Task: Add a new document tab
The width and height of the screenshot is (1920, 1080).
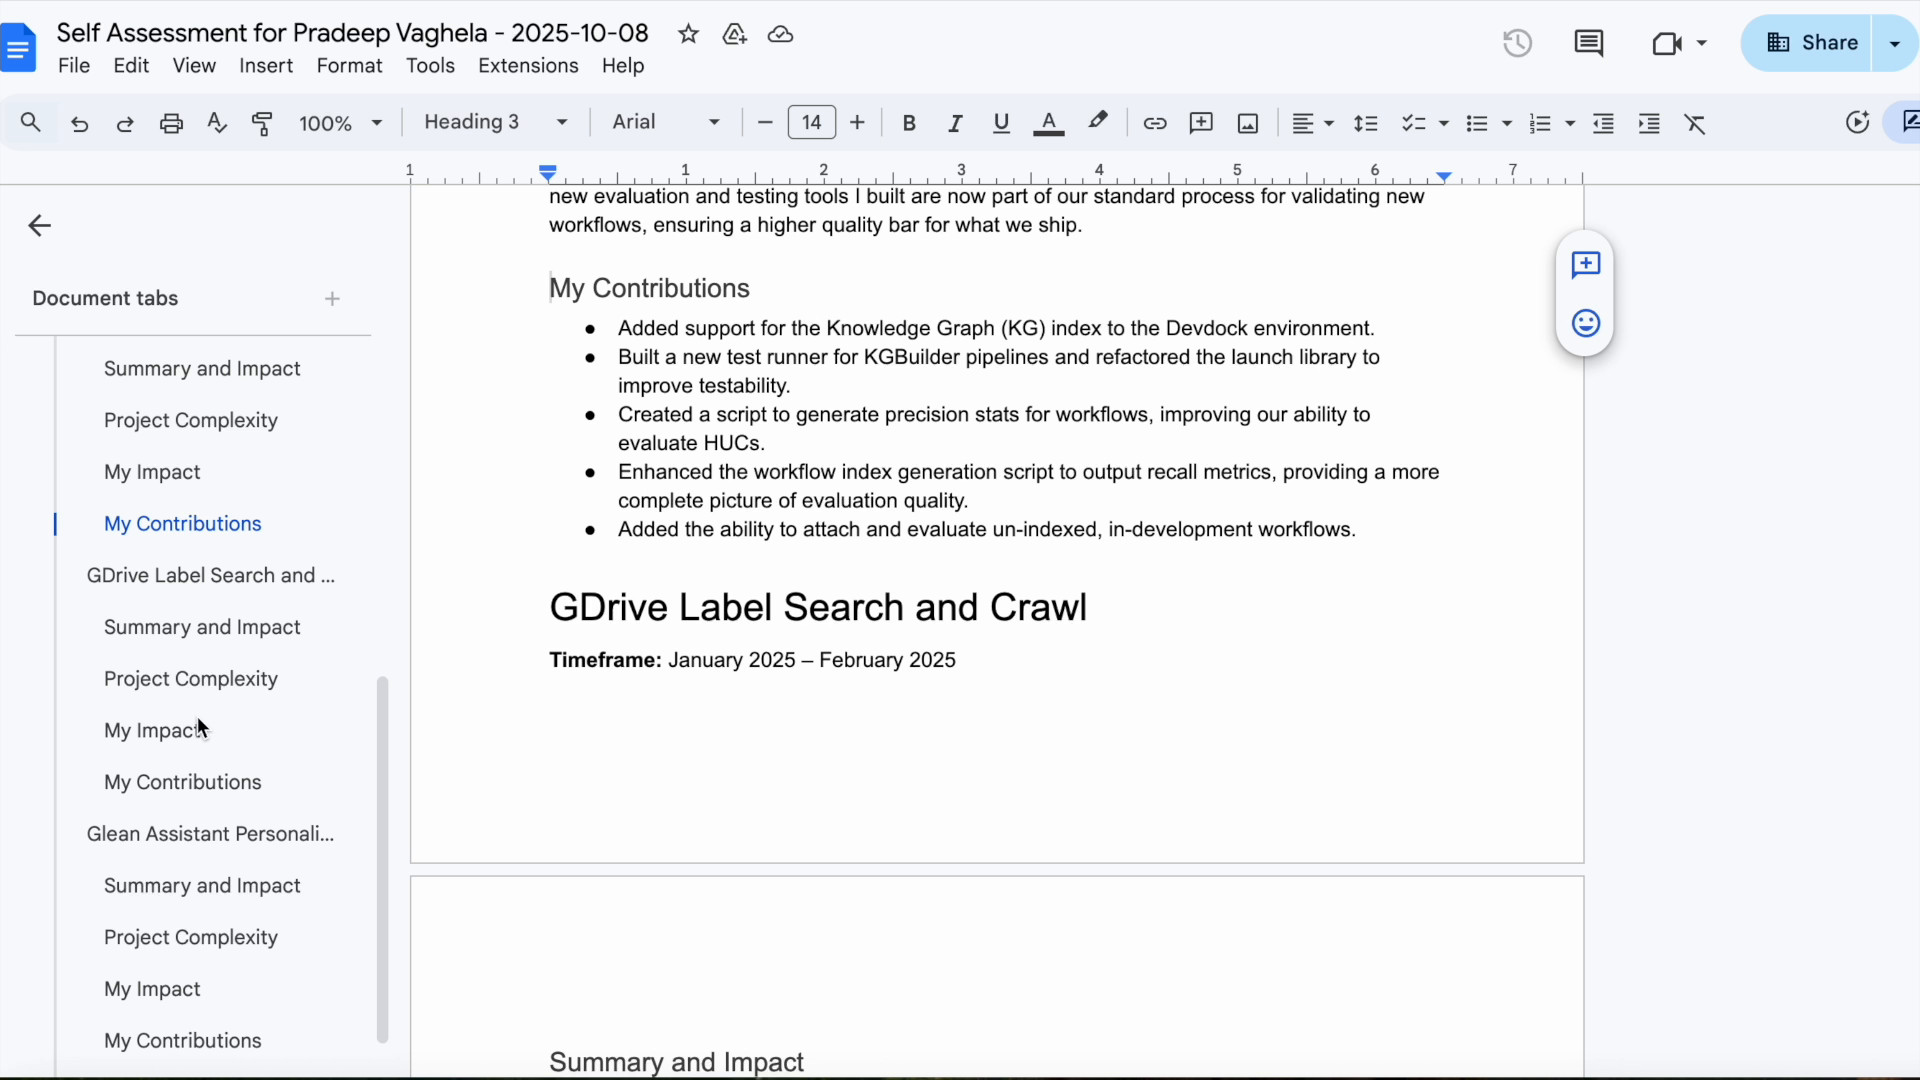Action: [332, 298]
